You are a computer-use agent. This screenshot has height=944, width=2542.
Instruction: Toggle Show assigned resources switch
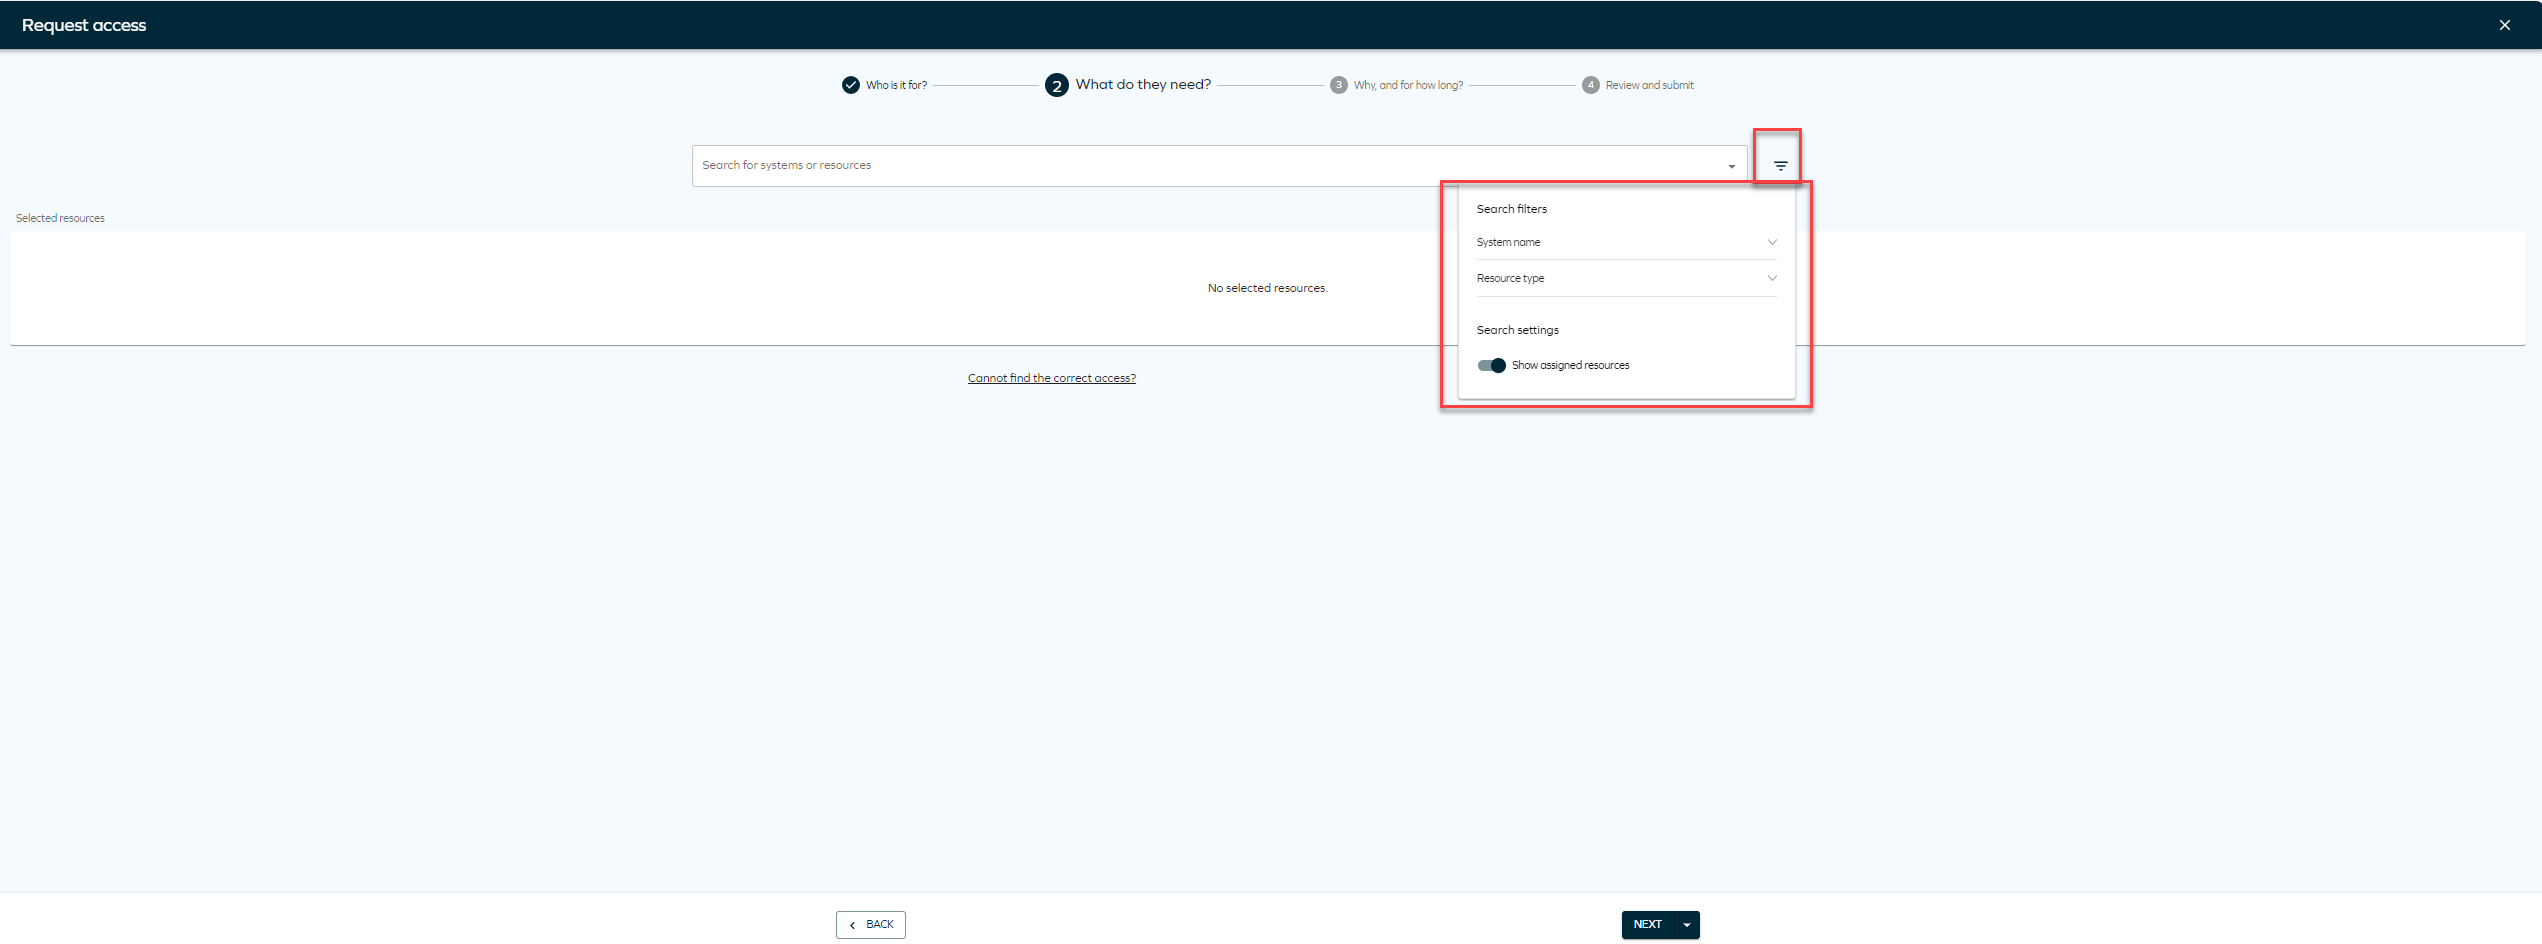point(1491,365)
